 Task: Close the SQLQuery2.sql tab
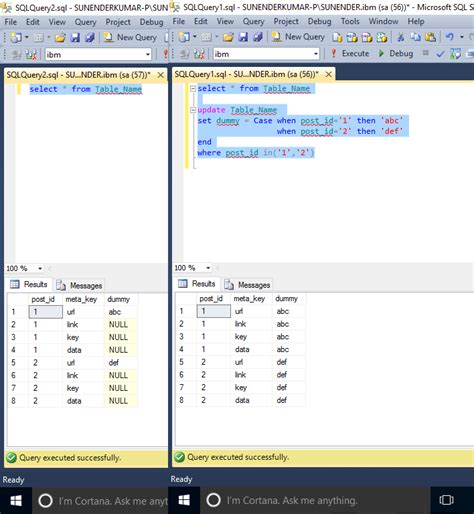(161, 75)
